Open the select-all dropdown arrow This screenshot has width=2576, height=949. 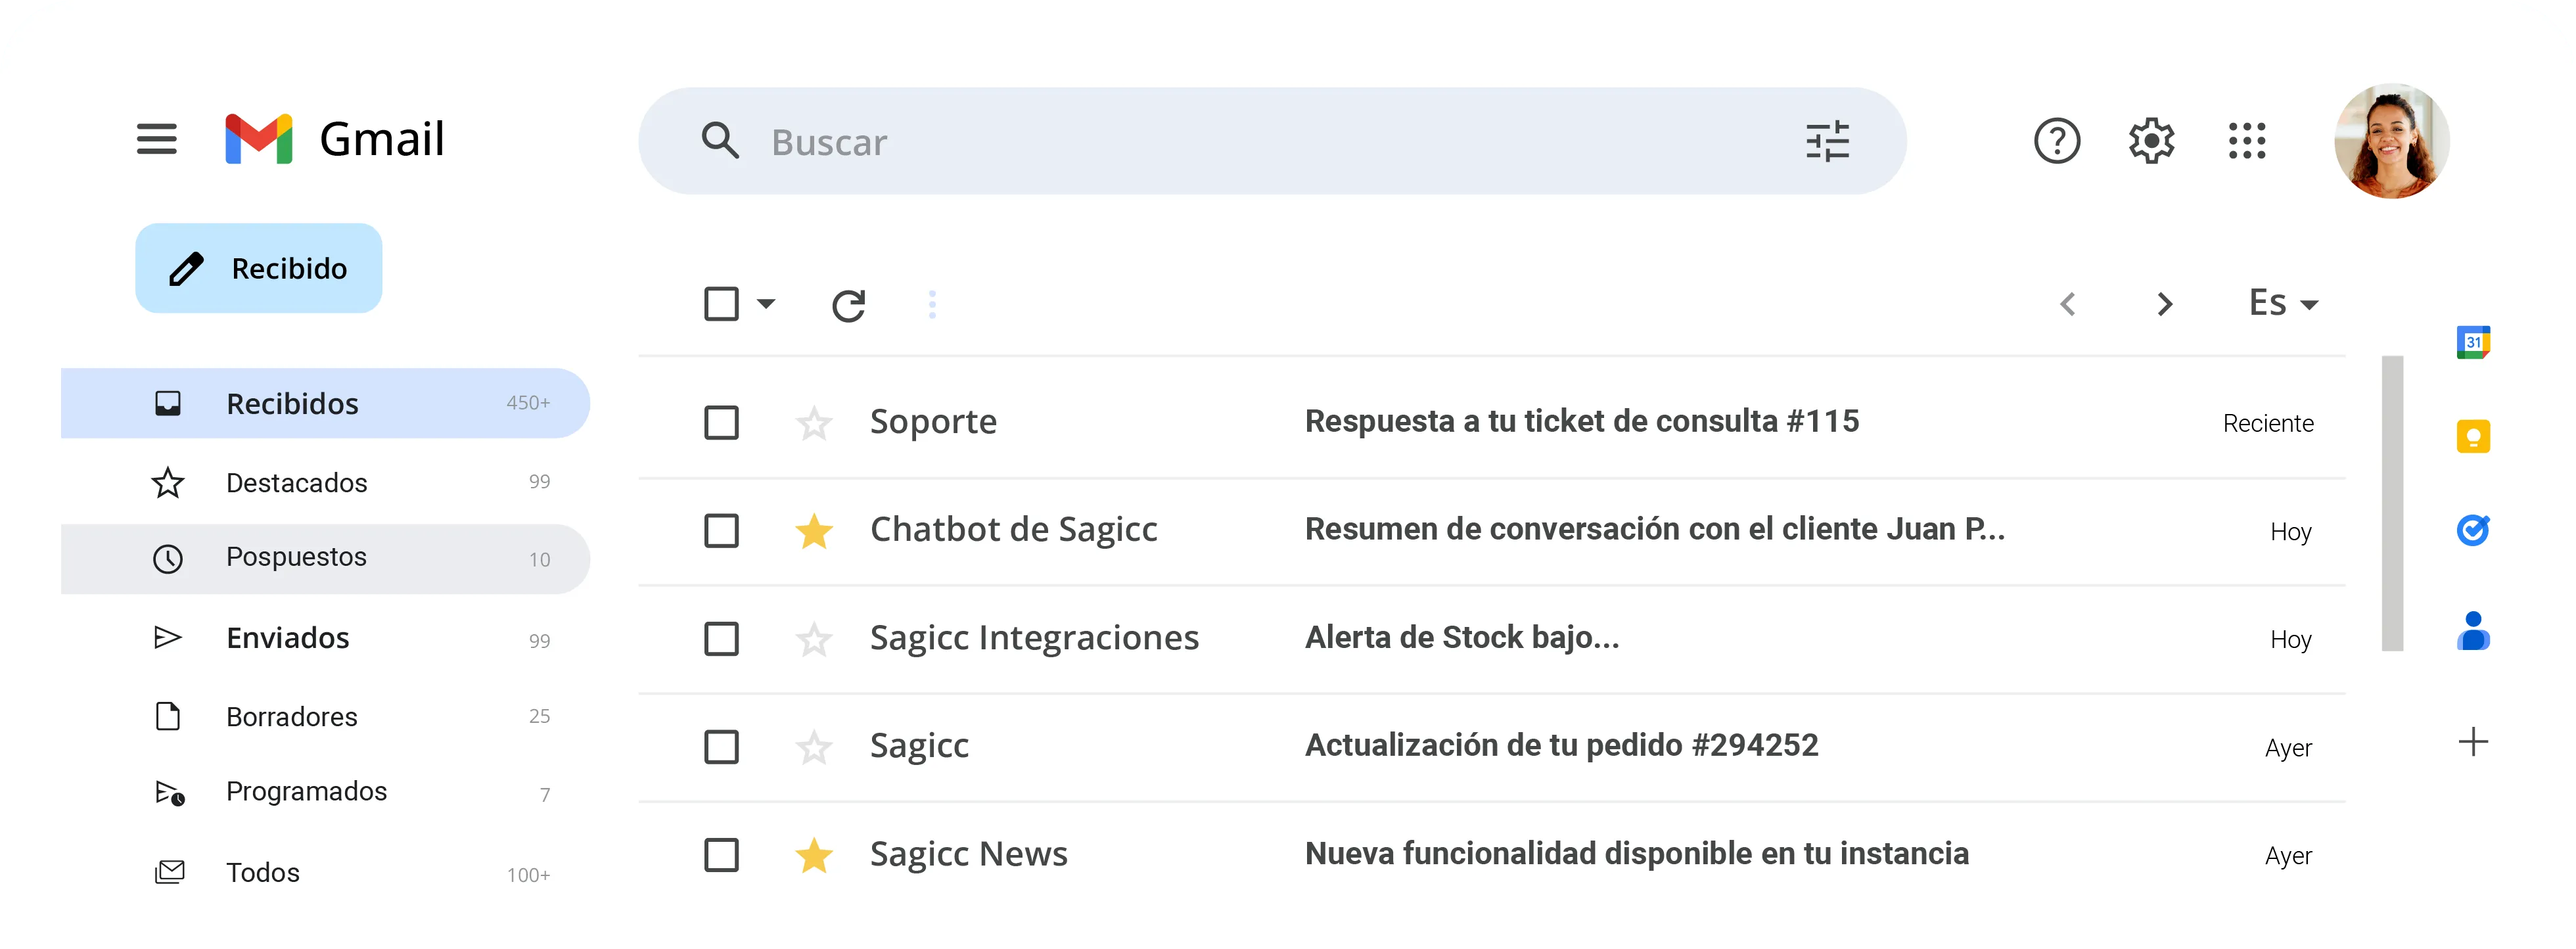766,304
